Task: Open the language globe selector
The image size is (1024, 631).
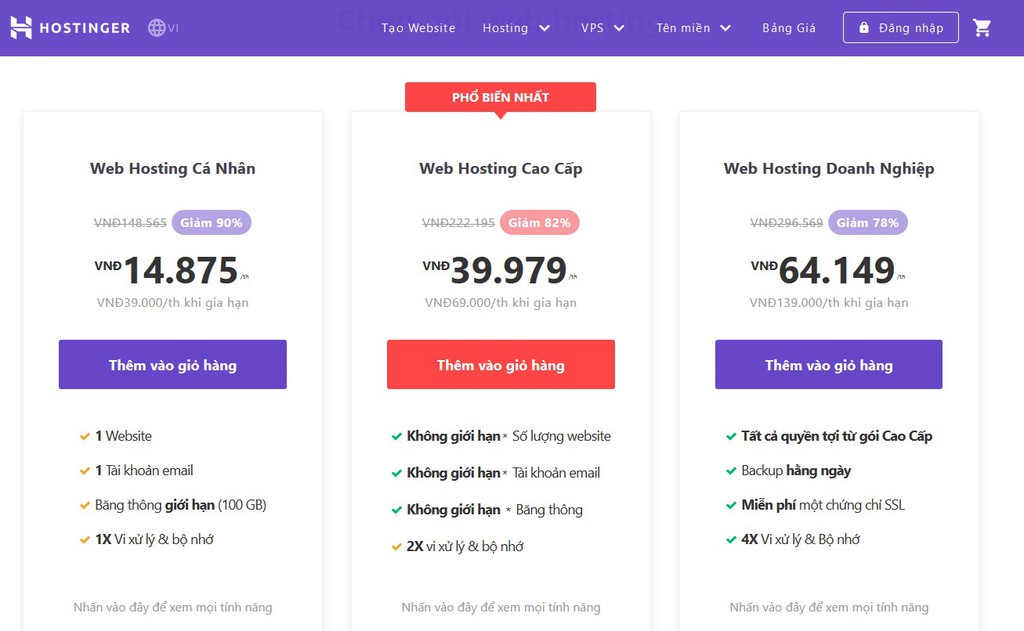Action: click(x=157, y=28)
